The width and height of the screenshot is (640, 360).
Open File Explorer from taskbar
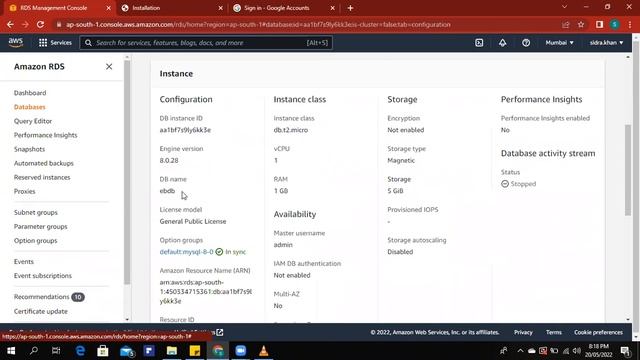(172, 351)
